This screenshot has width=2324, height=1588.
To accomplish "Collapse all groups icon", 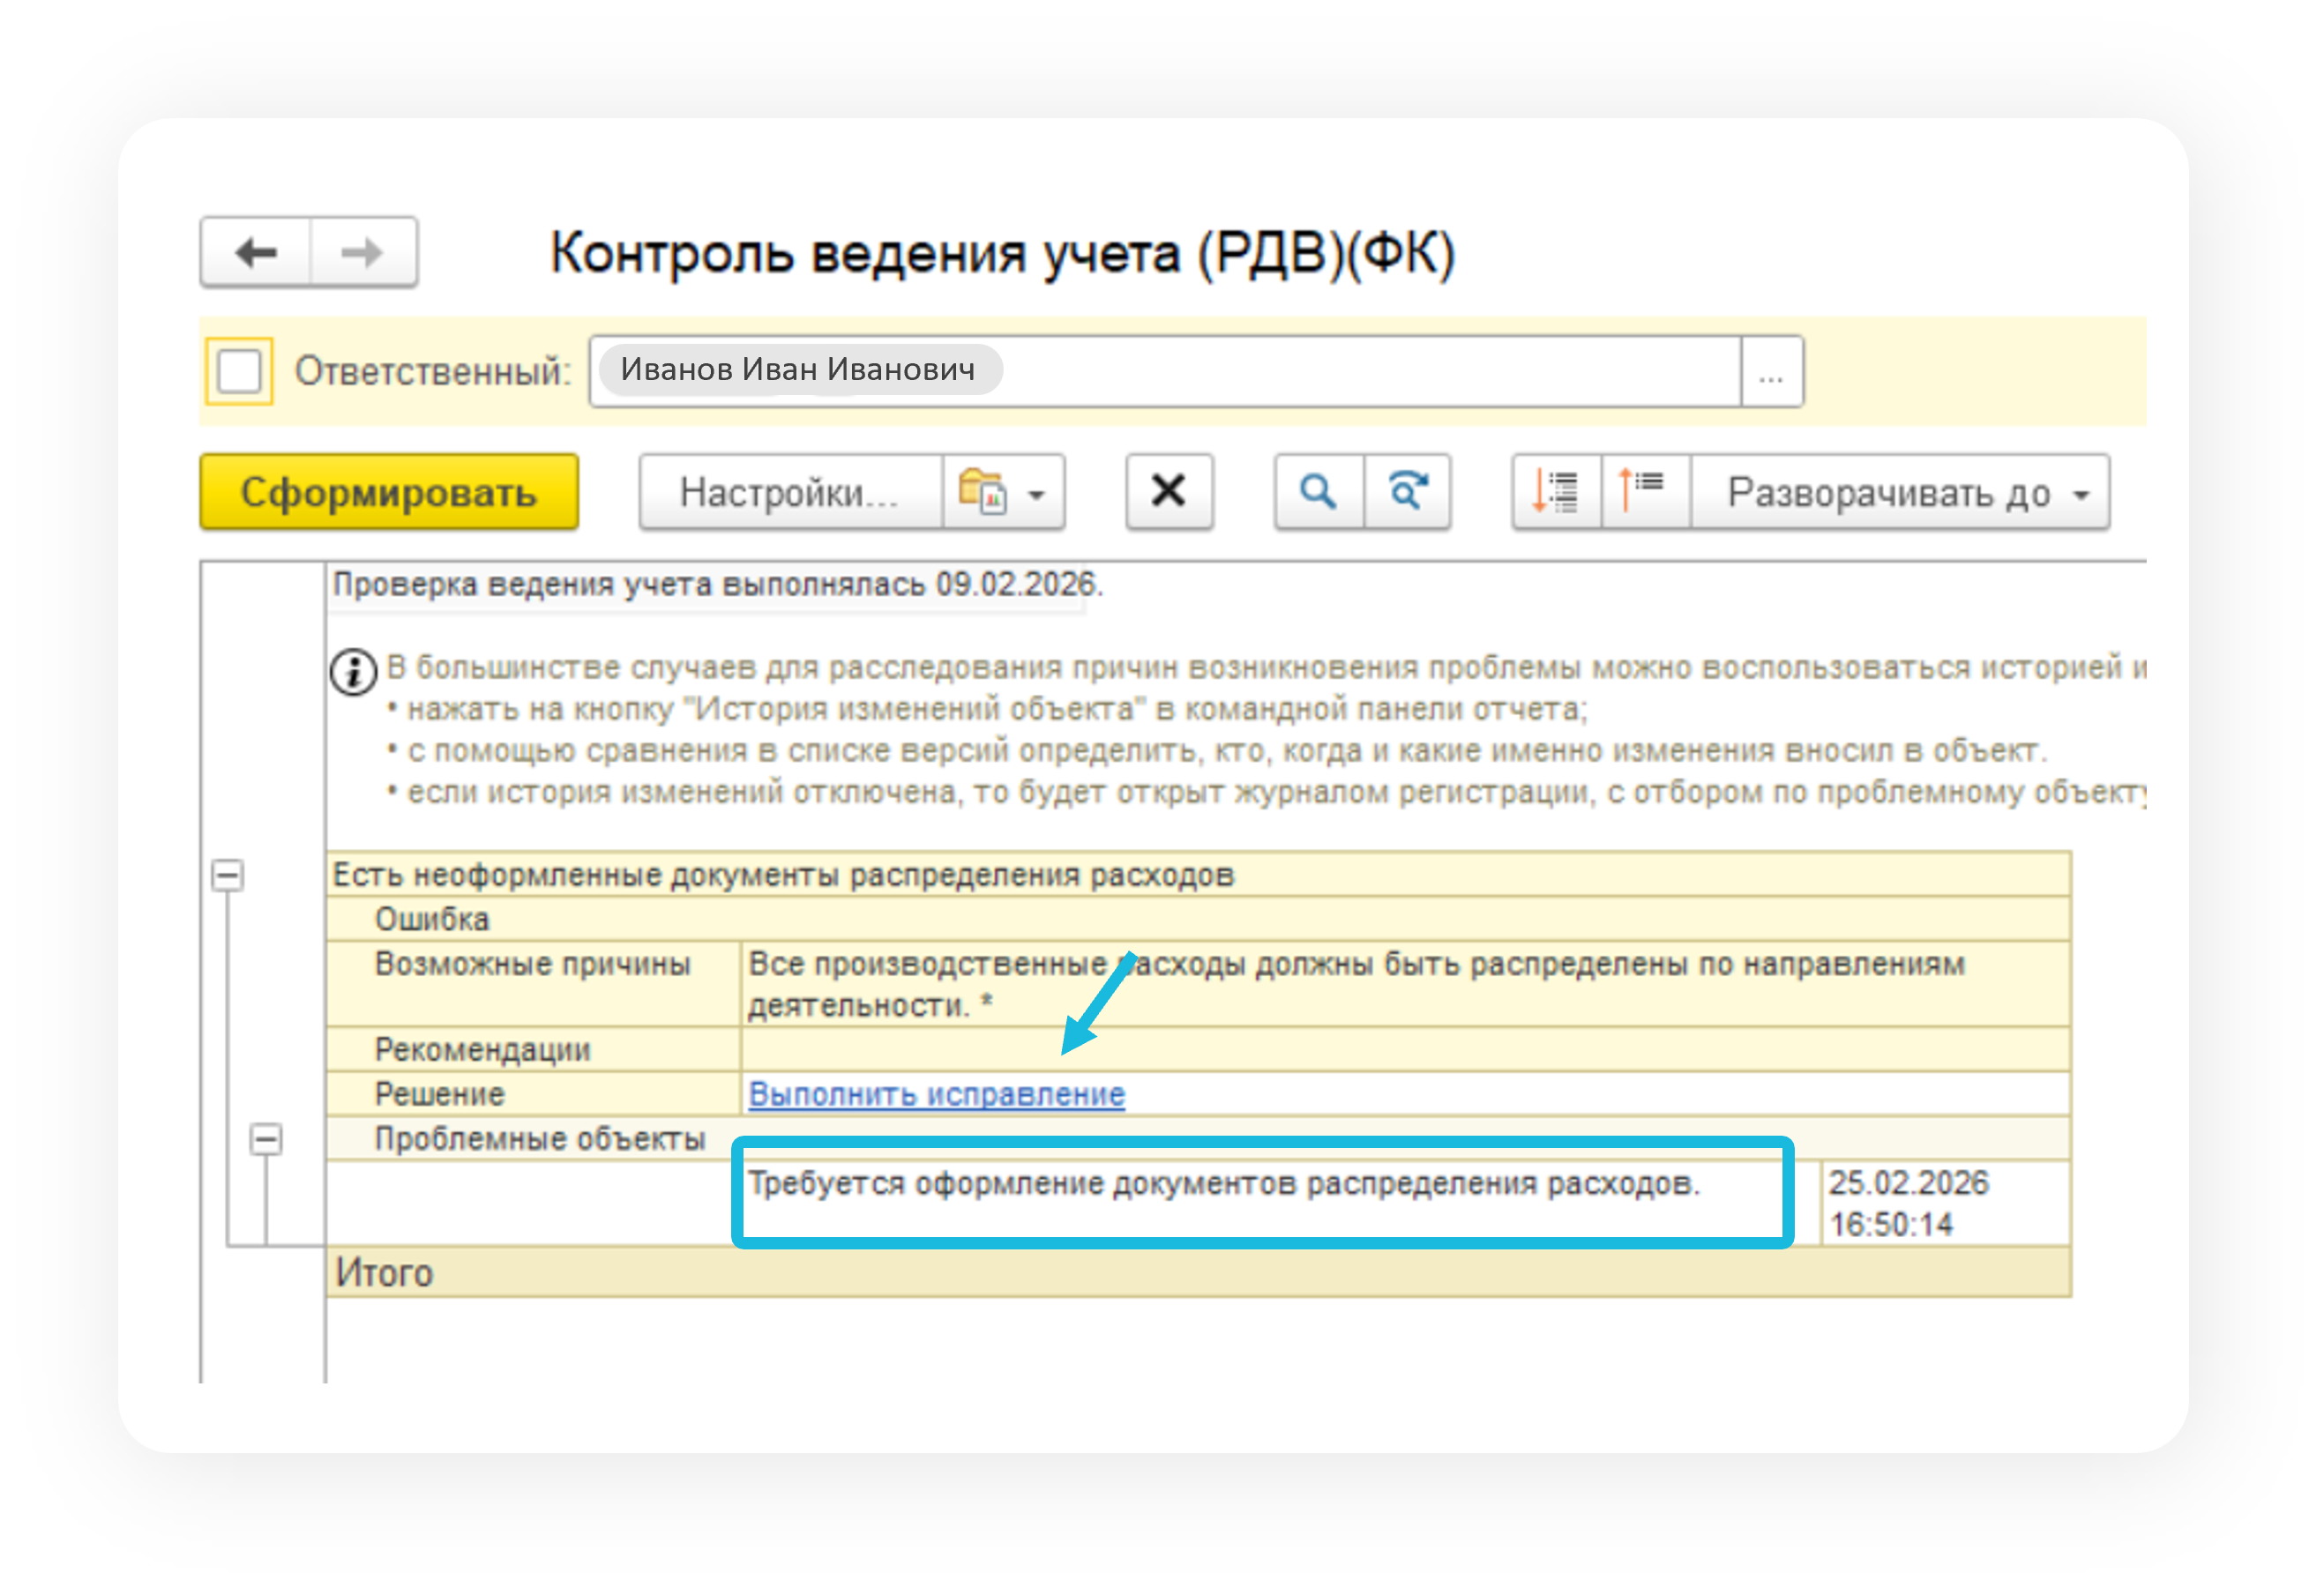I will tap(1644, 492).
